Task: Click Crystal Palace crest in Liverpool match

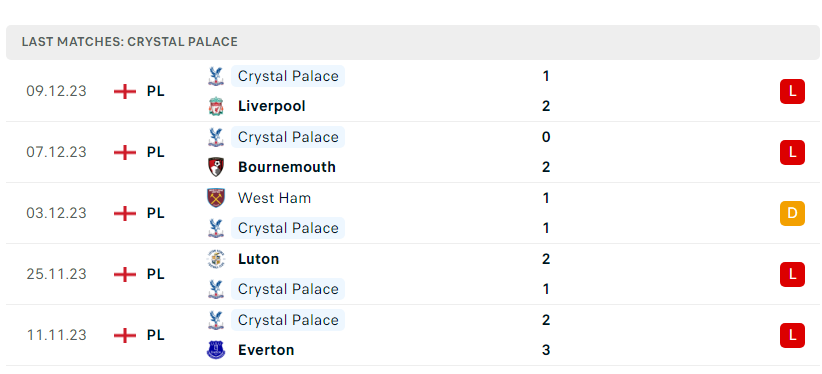Action: point(215,77)
